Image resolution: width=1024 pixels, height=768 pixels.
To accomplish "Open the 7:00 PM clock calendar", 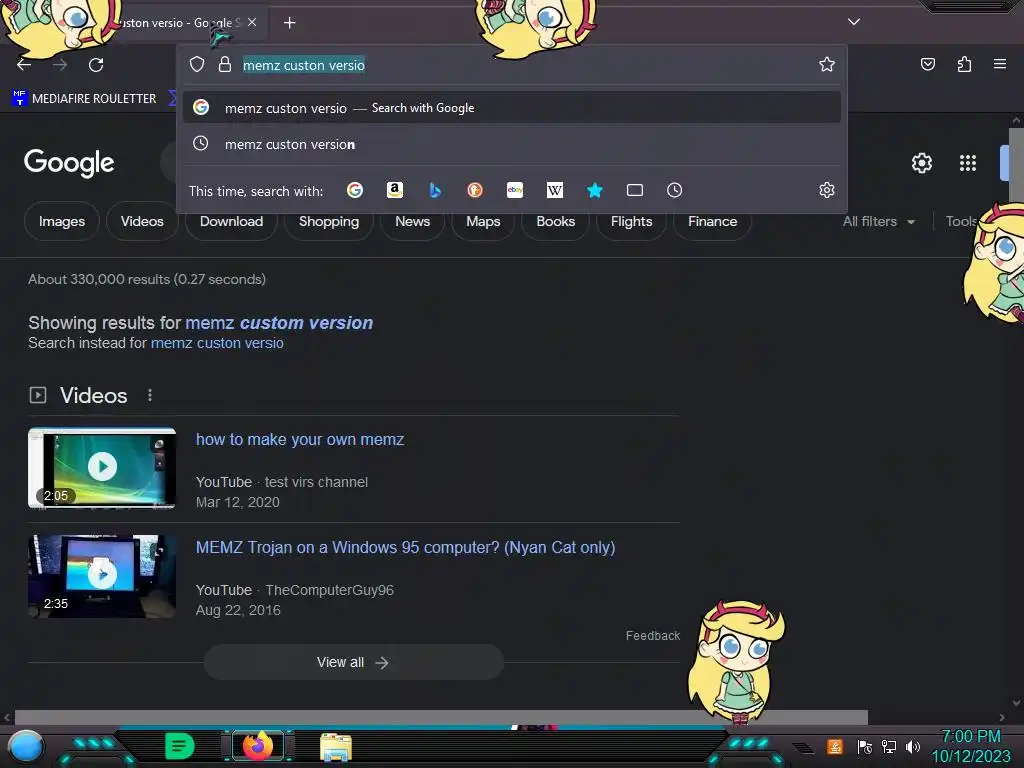I will click(970, 746).
